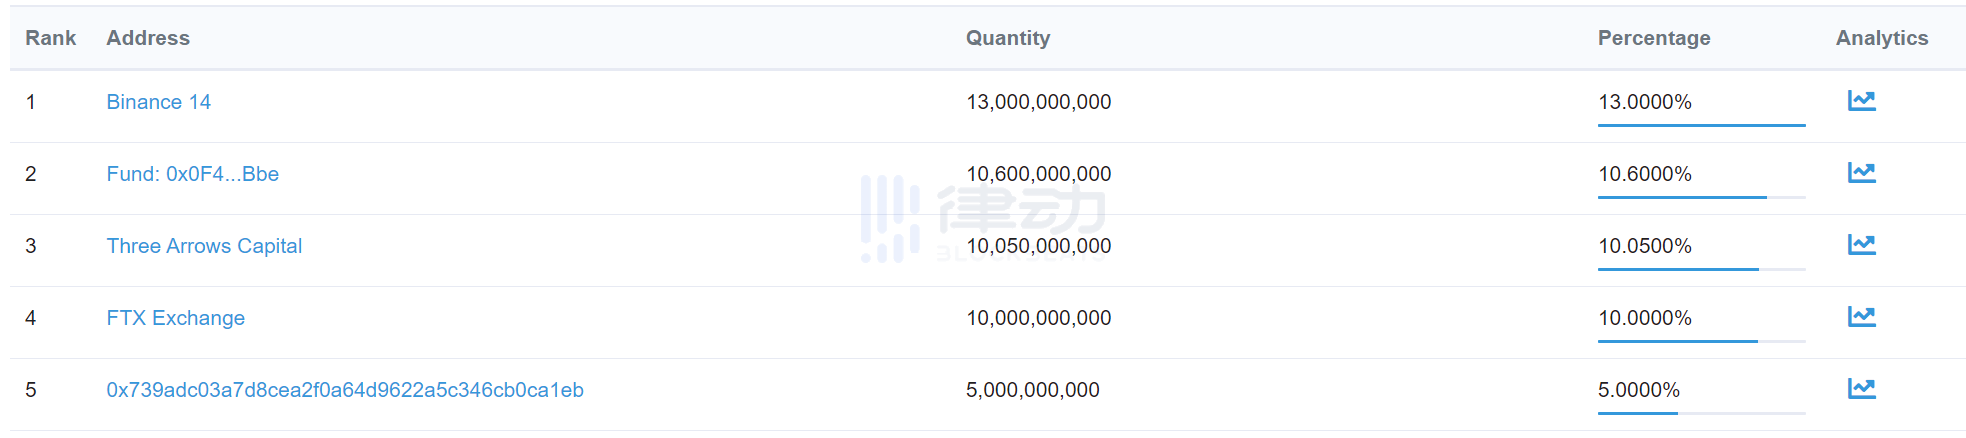Click the Rank column header
1966x438 pixels.
click(50, 38)
